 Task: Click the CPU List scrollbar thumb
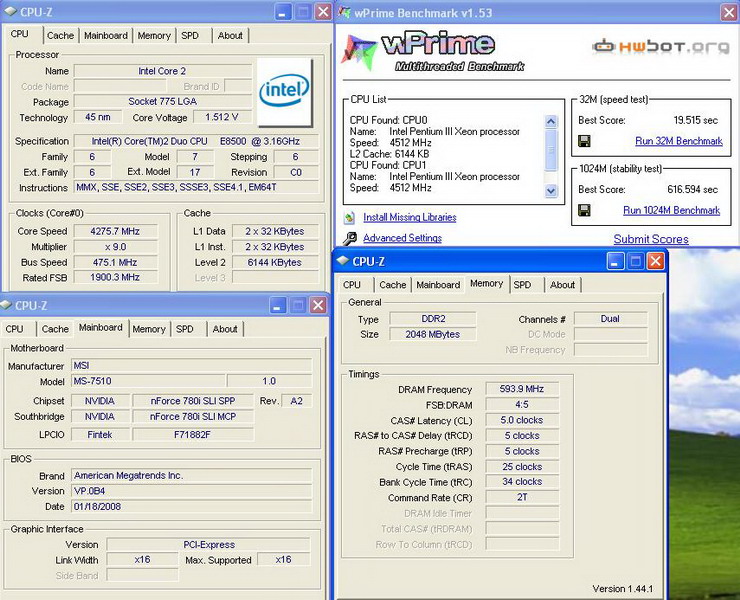click(551, 150)
